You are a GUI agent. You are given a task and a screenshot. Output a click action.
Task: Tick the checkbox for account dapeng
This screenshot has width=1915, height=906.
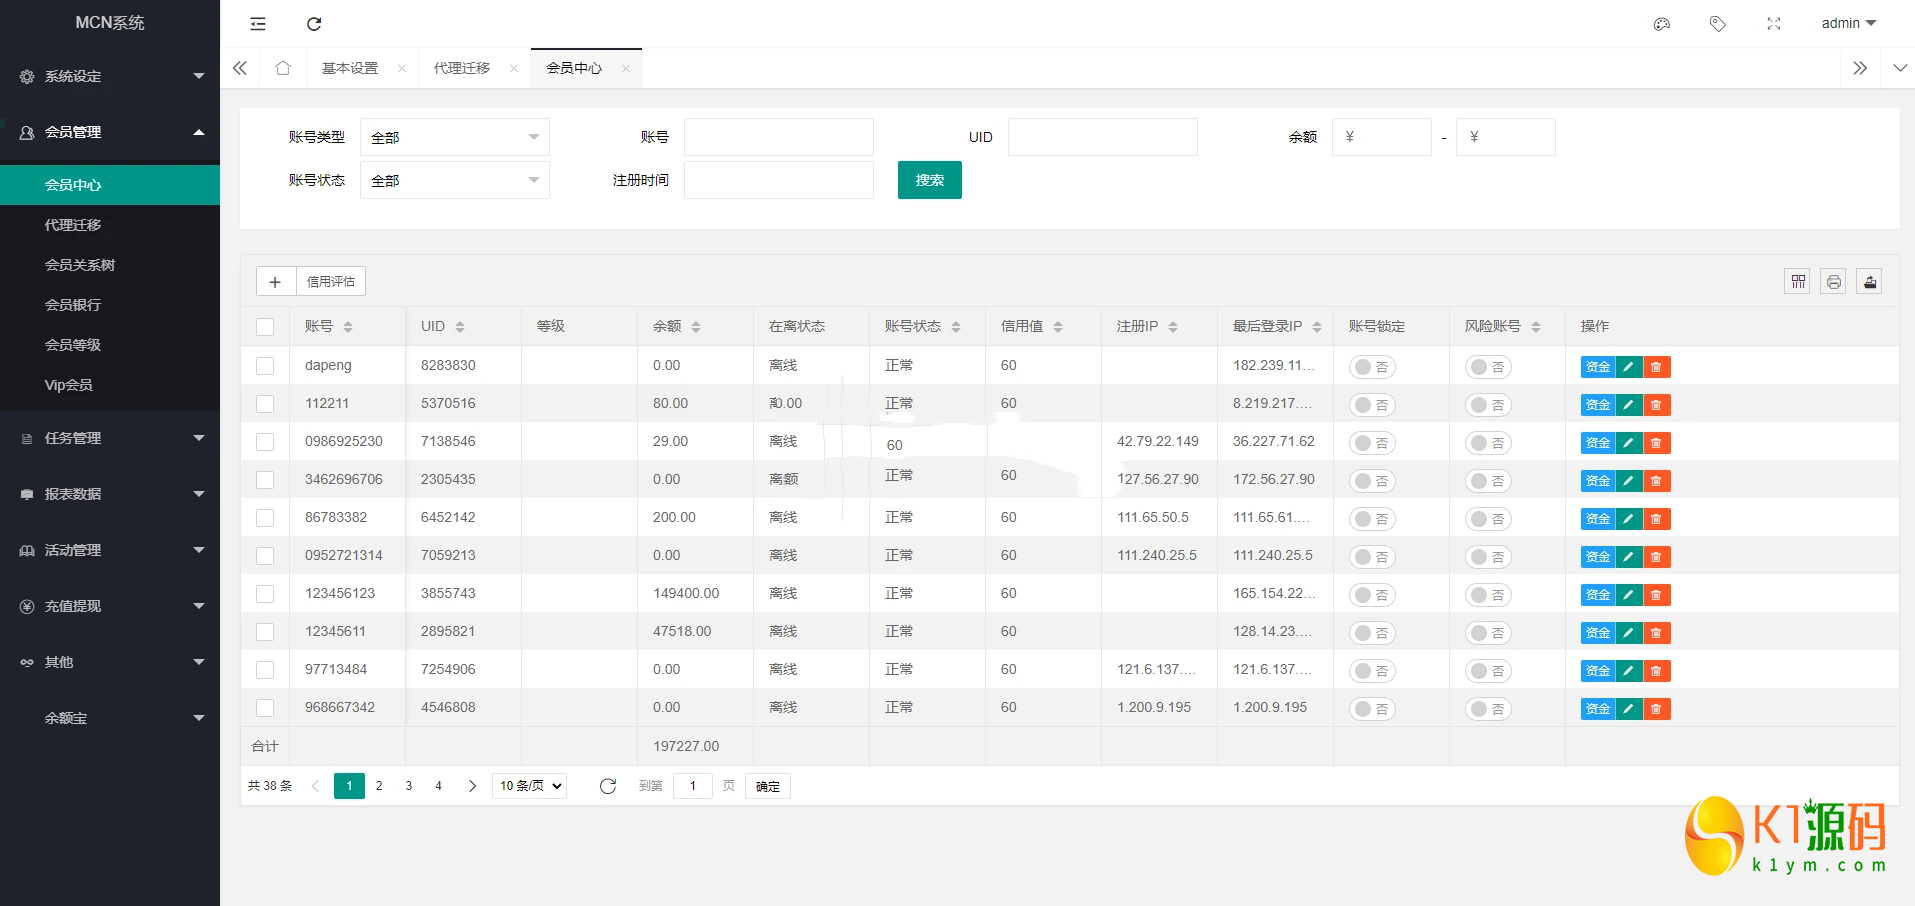(x=265, y=366)
